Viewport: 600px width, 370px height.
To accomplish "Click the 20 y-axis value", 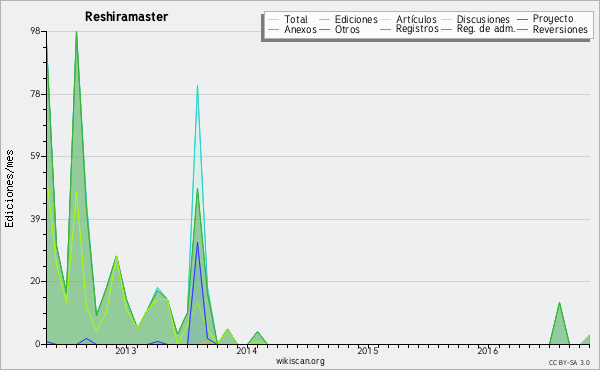I will click(35, 281).
